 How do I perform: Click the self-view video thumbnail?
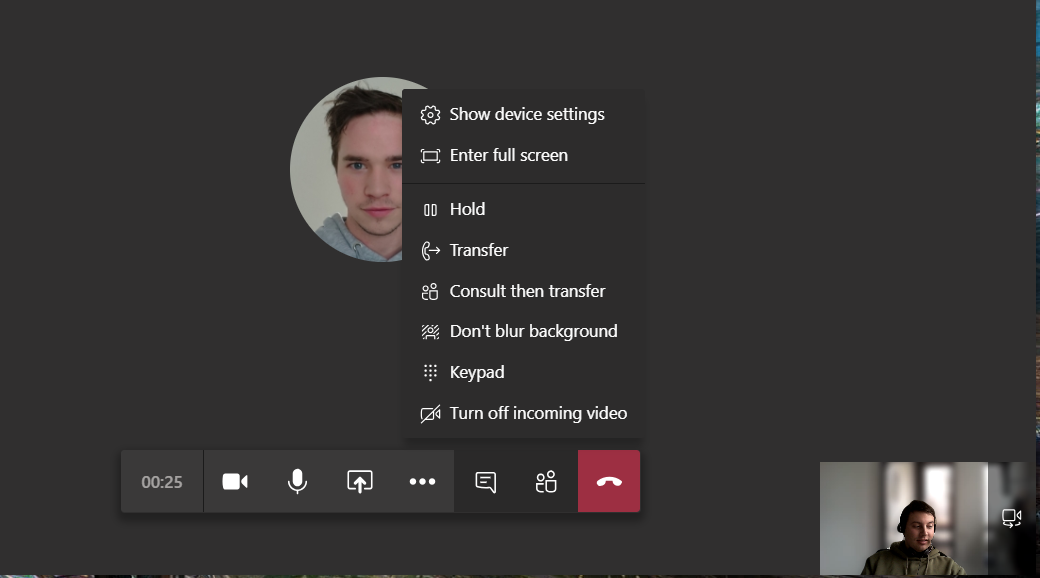pos(903,518)
